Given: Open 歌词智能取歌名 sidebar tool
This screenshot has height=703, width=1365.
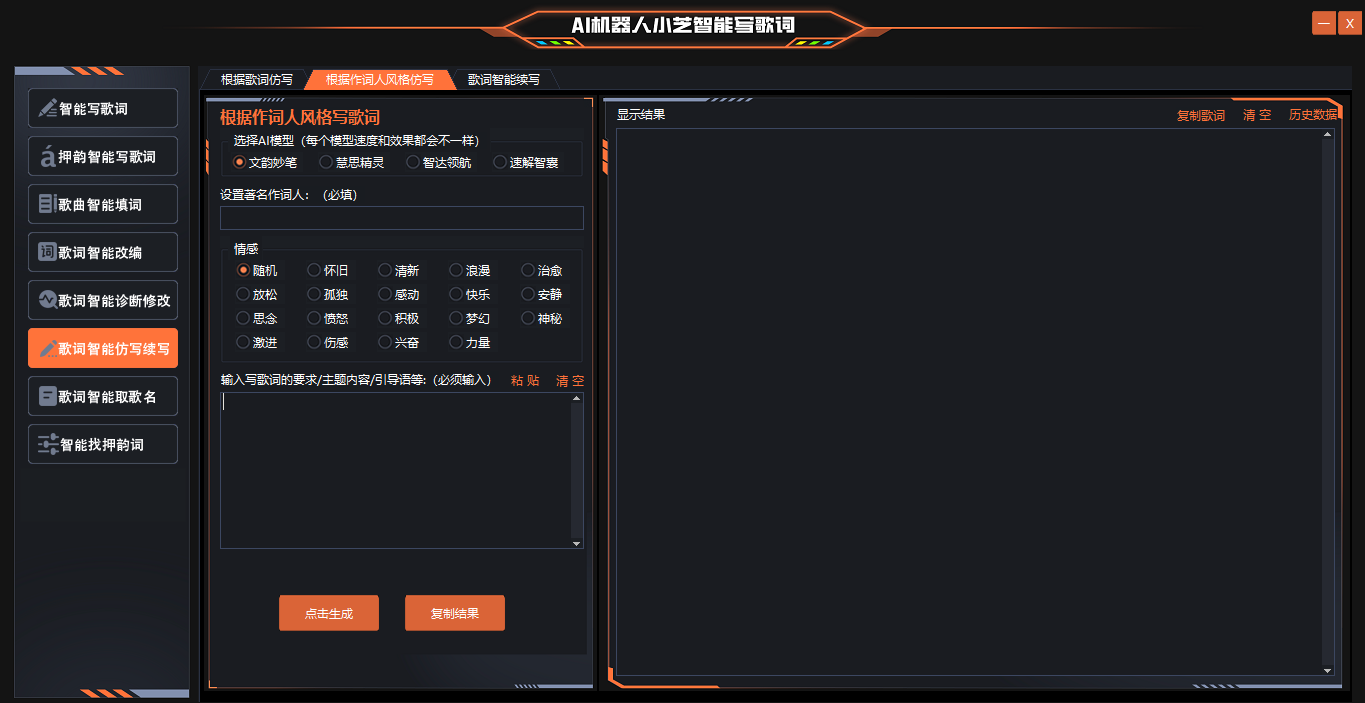Looking at the screenshot, I should pyautogui.click(x=103, y=396).
